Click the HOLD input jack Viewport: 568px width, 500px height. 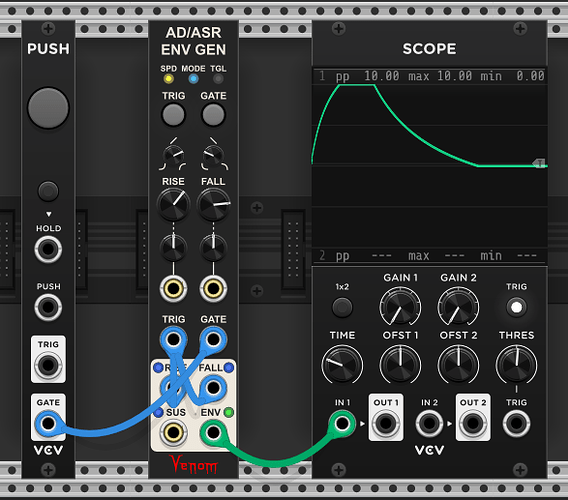tap(48, 249)
